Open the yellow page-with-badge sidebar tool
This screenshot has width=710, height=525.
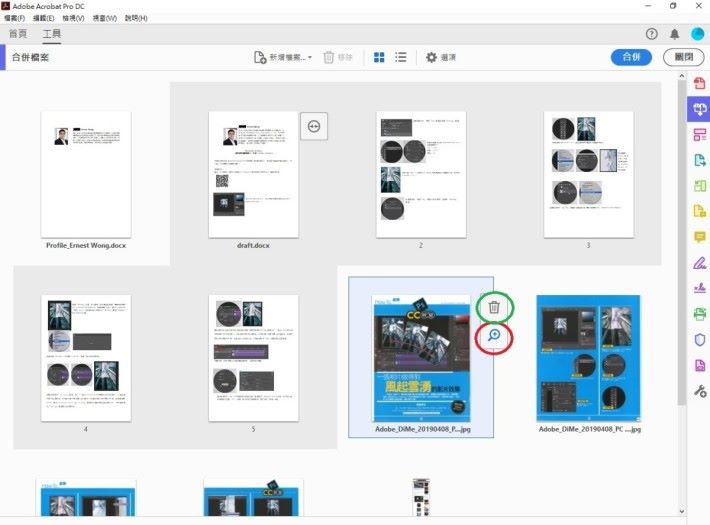pyautogui.click(x=700, y=211)
